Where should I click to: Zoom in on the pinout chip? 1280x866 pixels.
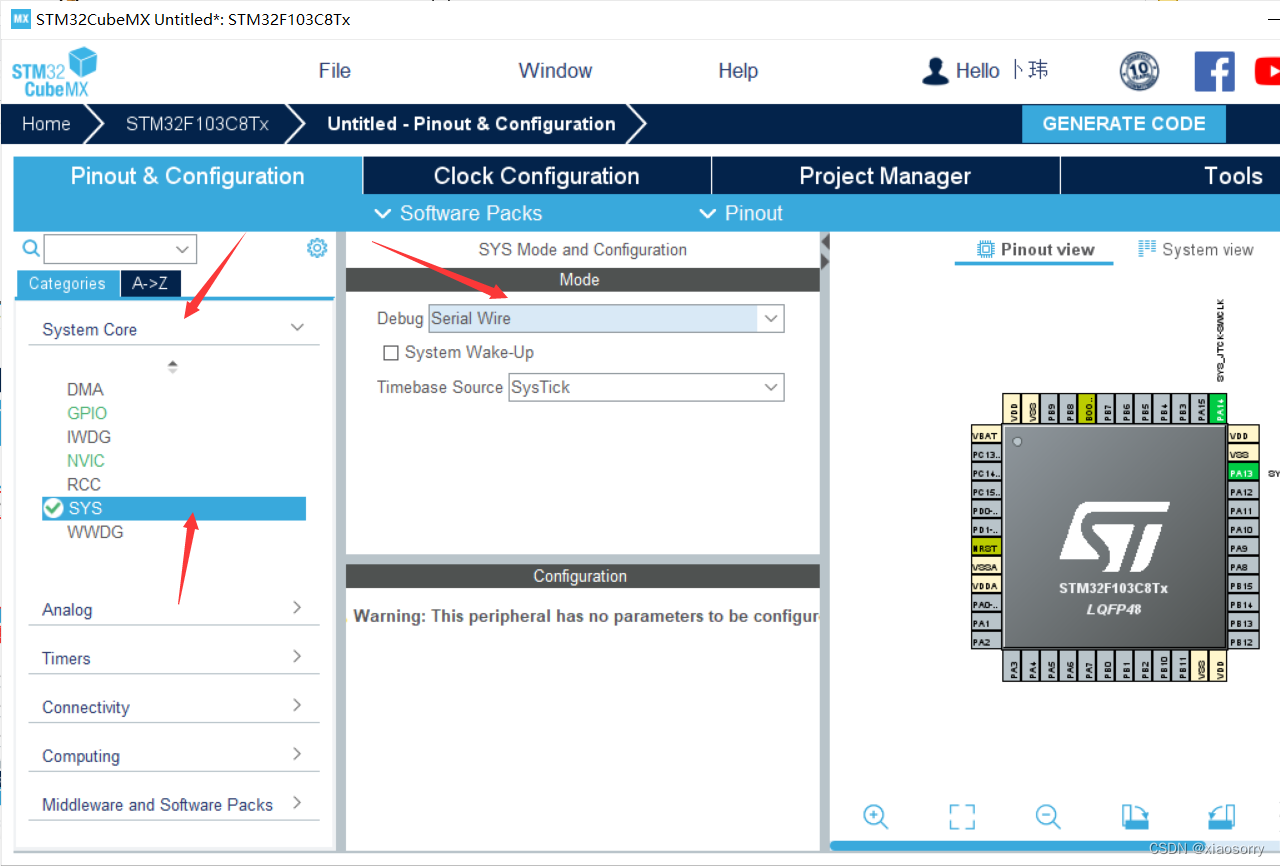(875, 816)
